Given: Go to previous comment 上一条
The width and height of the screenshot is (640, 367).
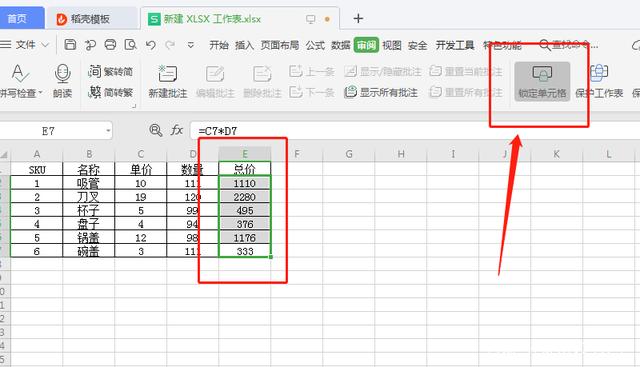Looking at the screenshot, I should tap(312, 72).
